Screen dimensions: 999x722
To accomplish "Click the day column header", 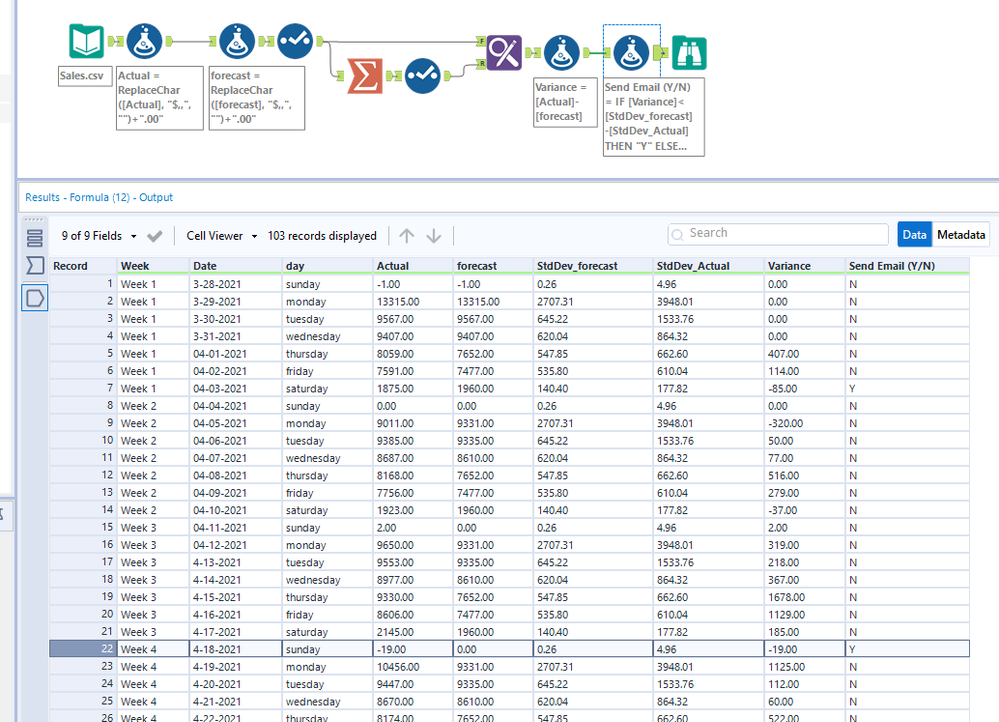I will (x=327, y=266).
